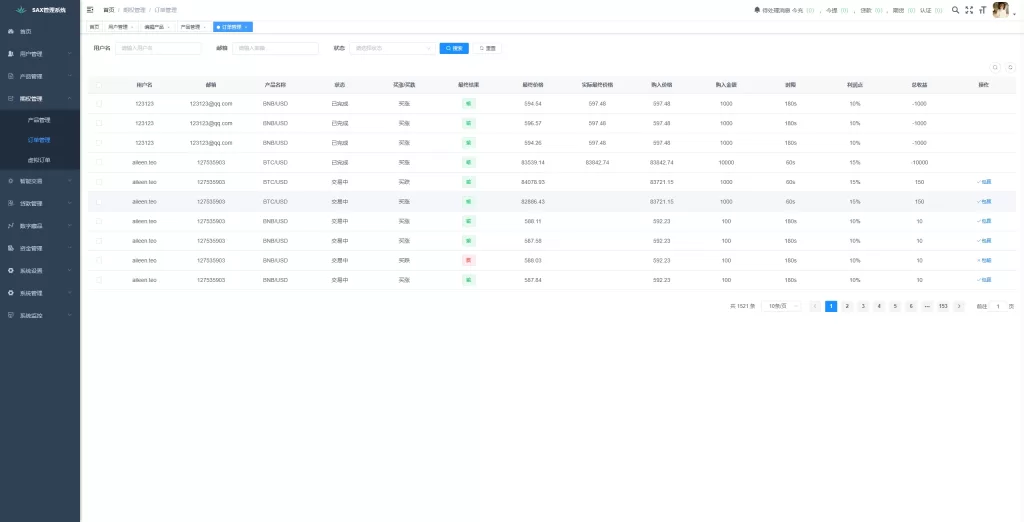Go to the next page with the right arrow
The height and width of the screenshot is (522, 1024).
click(959, 306)
